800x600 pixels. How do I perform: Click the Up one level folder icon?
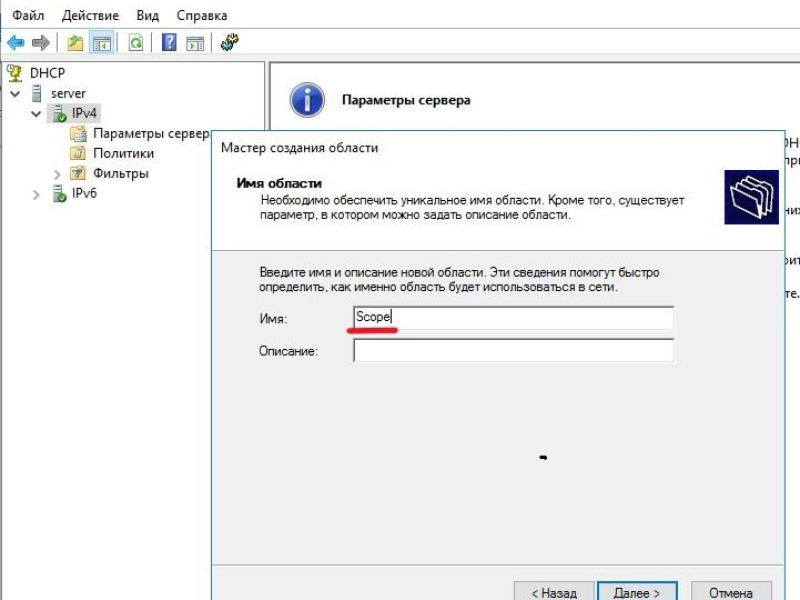tap(76, 42)
